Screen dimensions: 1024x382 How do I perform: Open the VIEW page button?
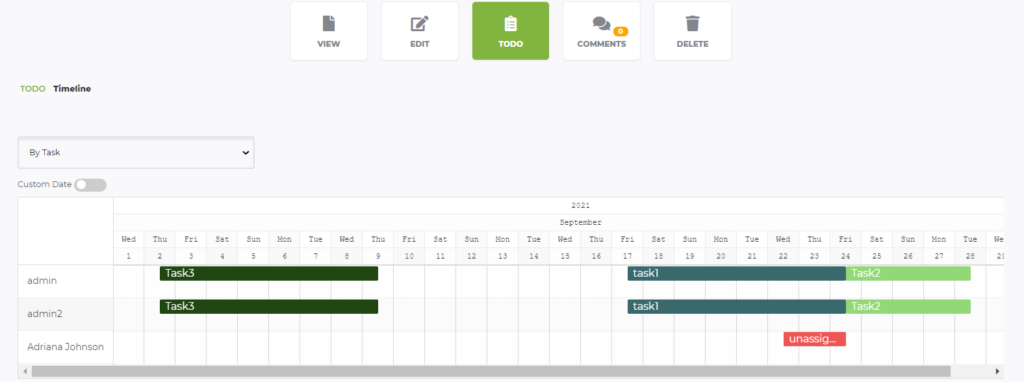(x=328, y=31)
